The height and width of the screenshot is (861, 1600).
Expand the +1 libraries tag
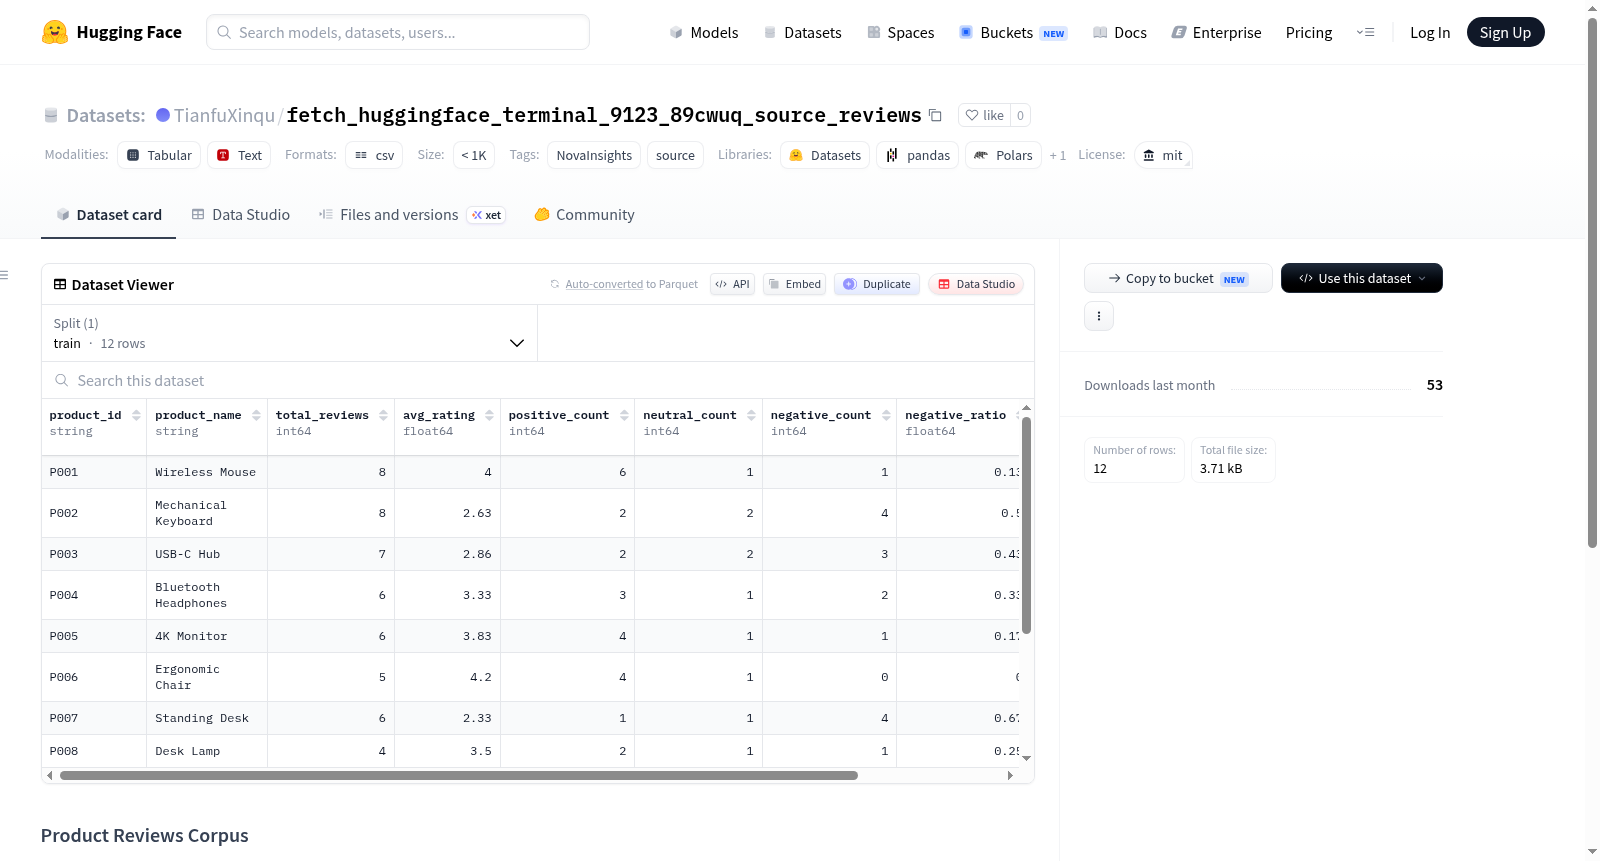[1058, 155]
